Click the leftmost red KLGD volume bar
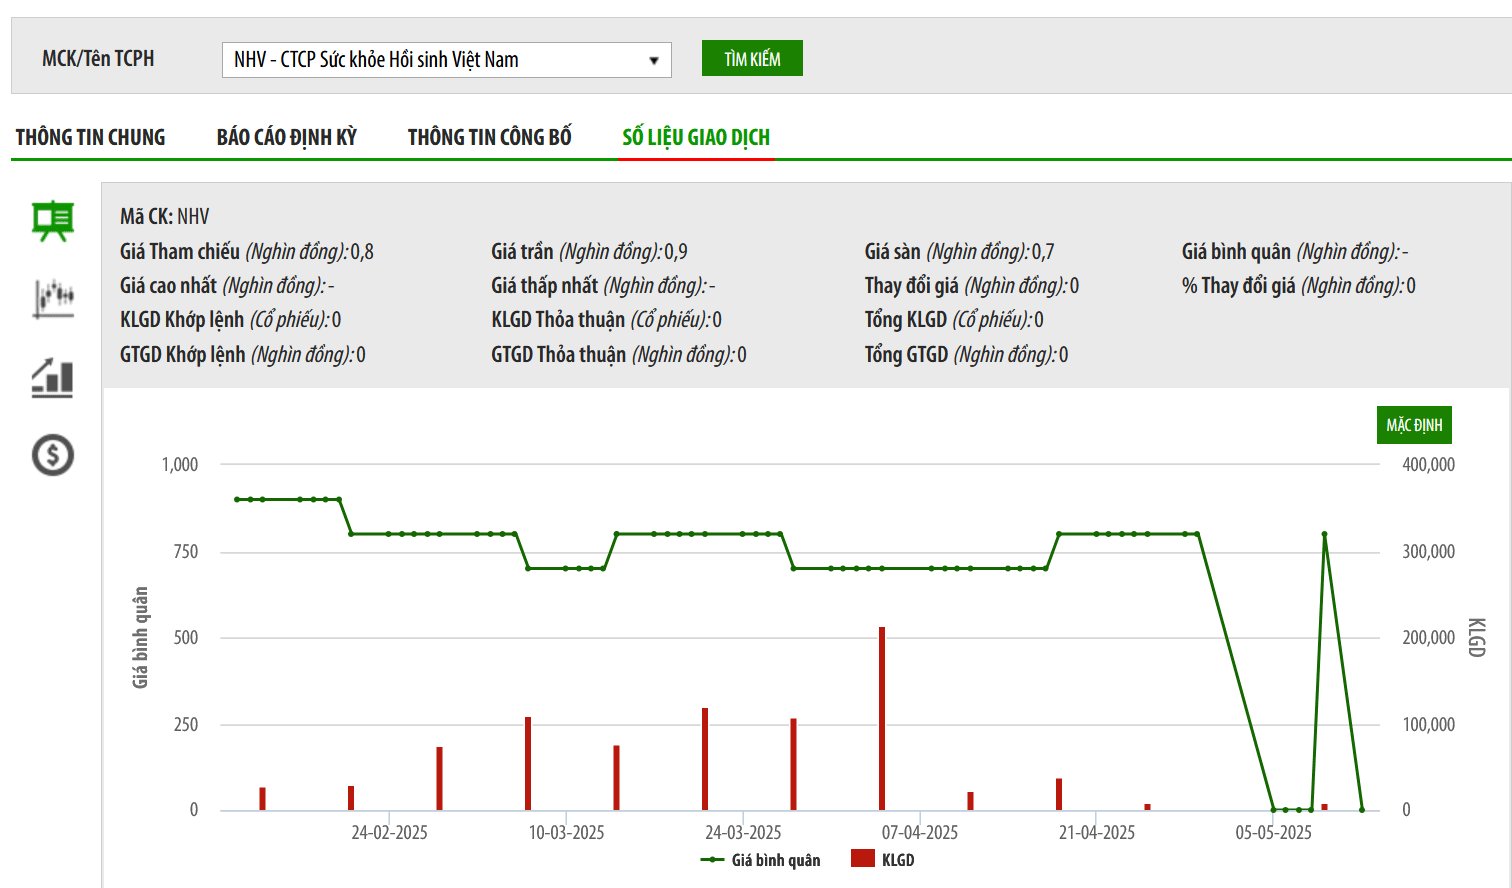 coord(263,799)
